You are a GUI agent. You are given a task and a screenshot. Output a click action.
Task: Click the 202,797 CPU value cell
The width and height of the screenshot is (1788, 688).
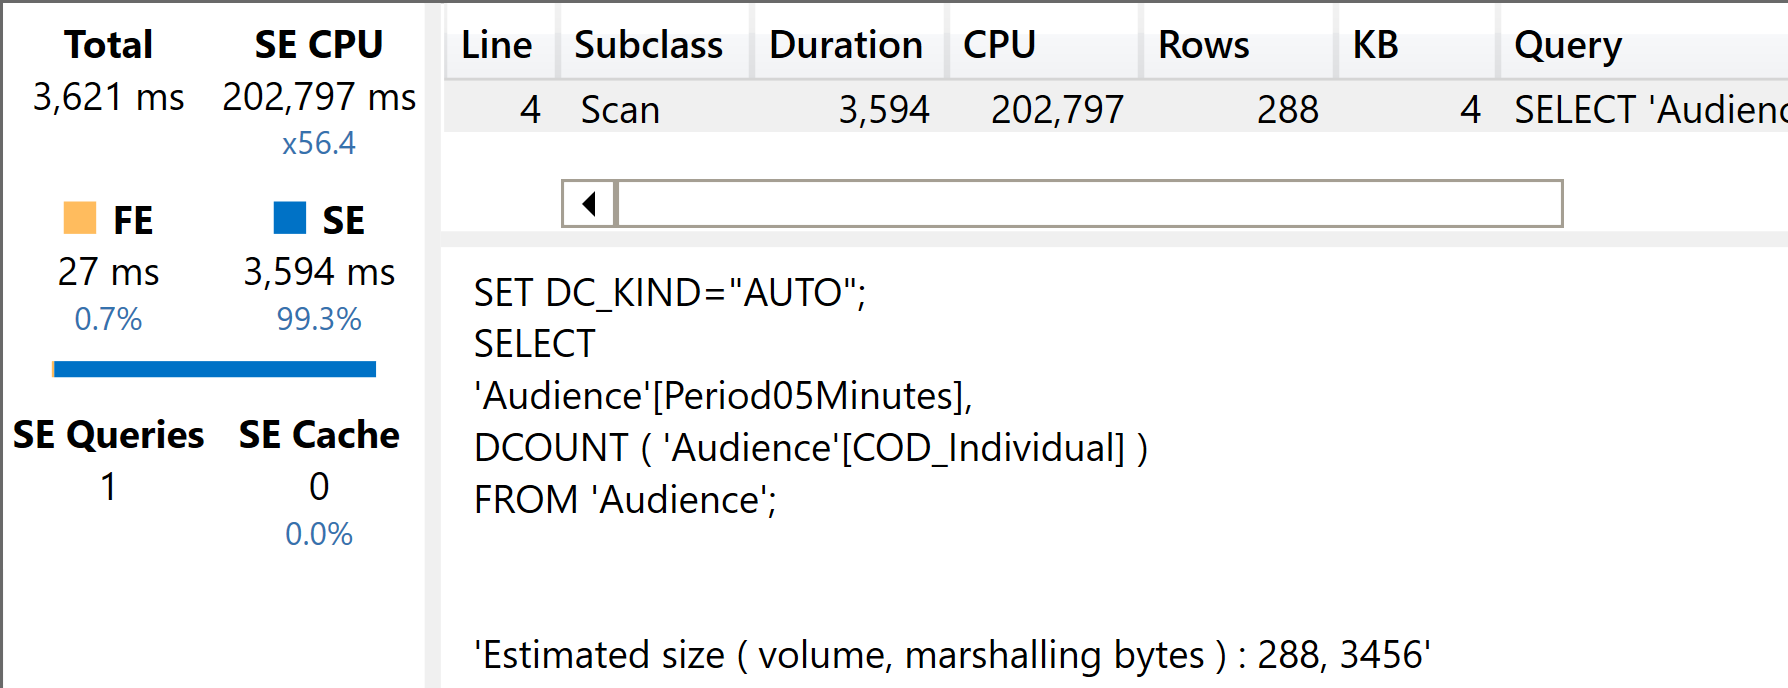(x=1057, y=110)
